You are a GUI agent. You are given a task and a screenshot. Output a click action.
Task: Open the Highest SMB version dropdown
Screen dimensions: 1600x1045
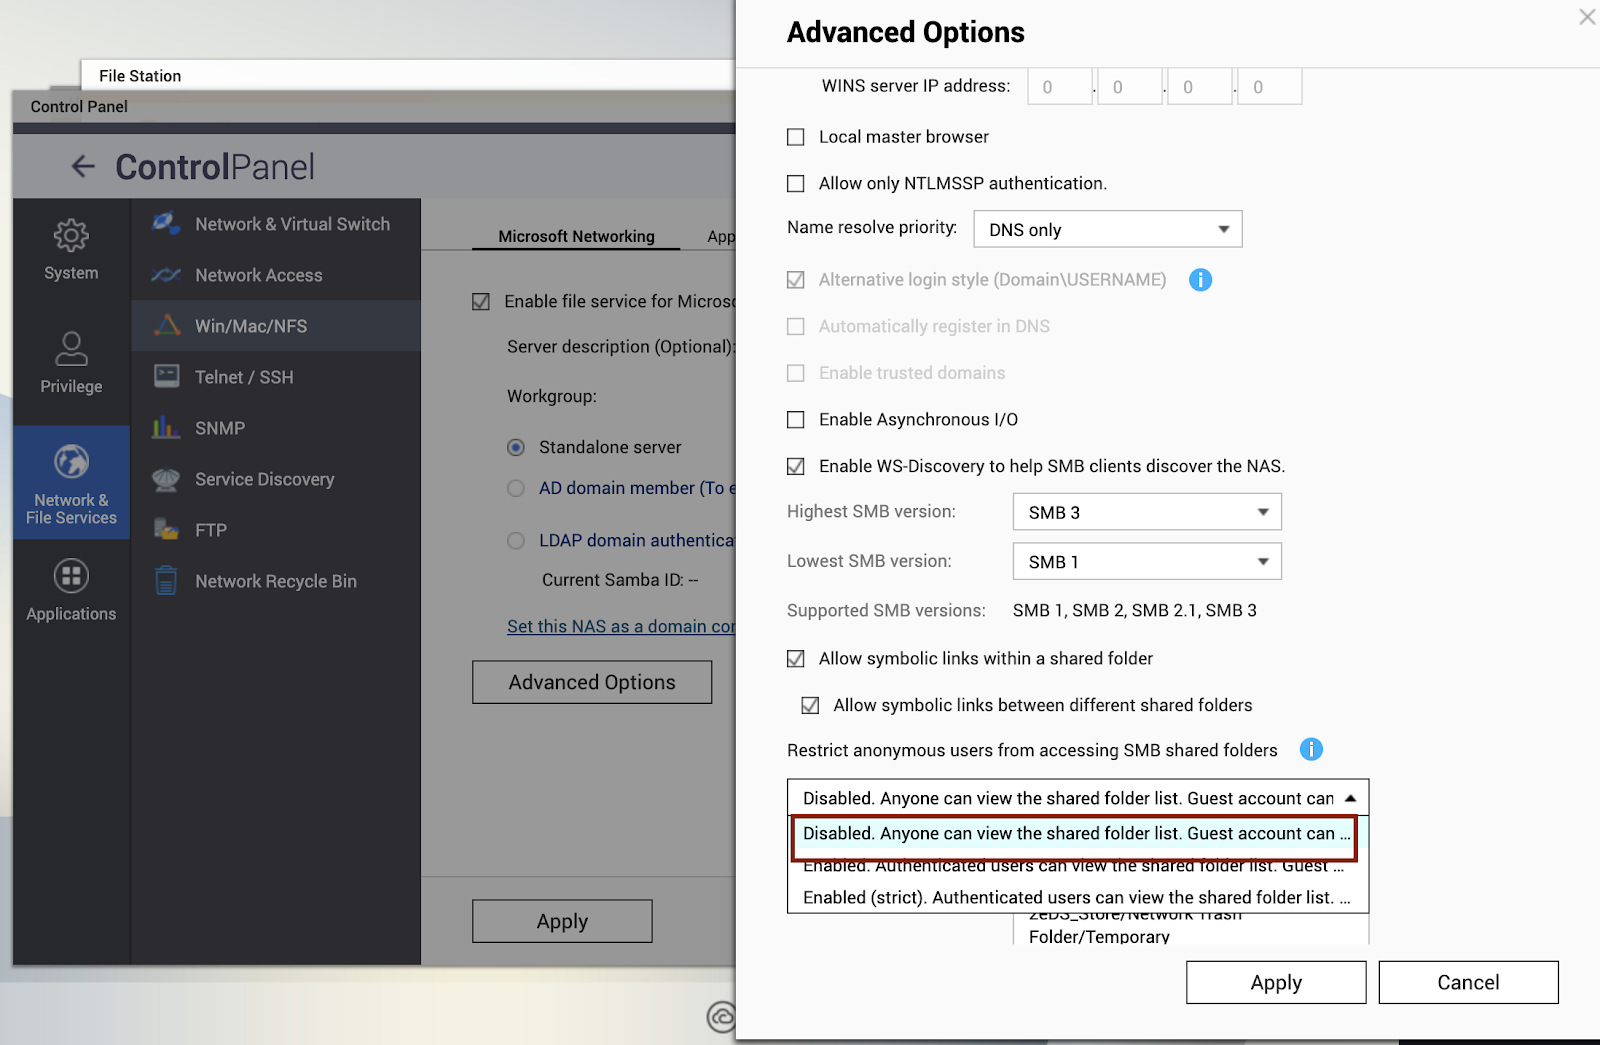click(x=1146, y=511)
